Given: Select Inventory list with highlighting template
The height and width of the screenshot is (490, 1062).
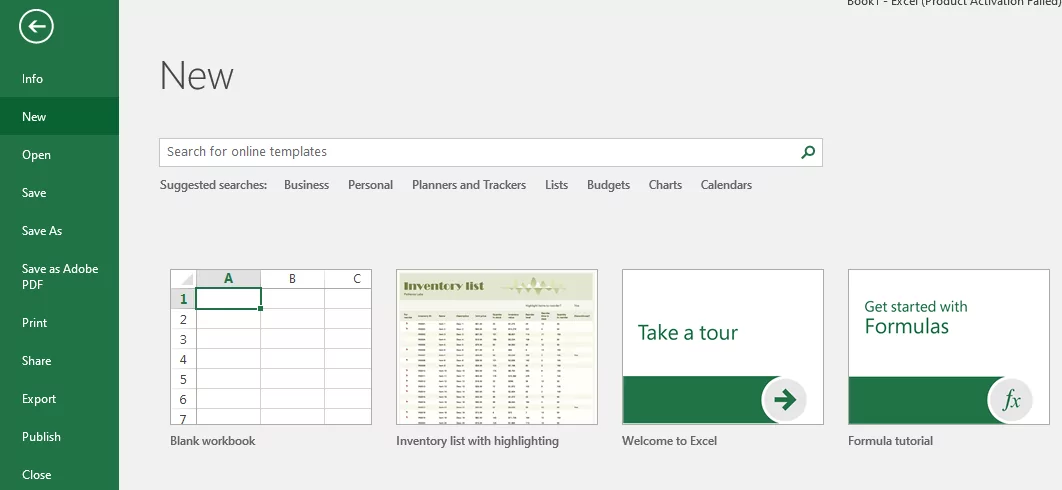Looking at the screenshot, I should (497, 346).
